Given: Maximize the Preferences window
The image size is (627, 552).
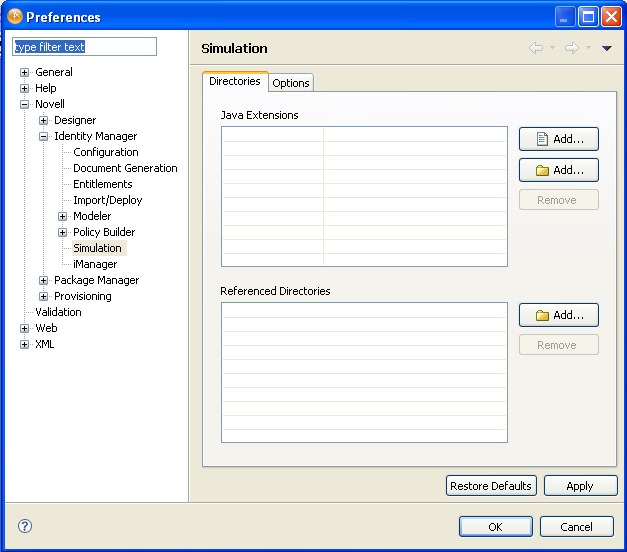Looking at the screenshot, I should click(588, 17).
